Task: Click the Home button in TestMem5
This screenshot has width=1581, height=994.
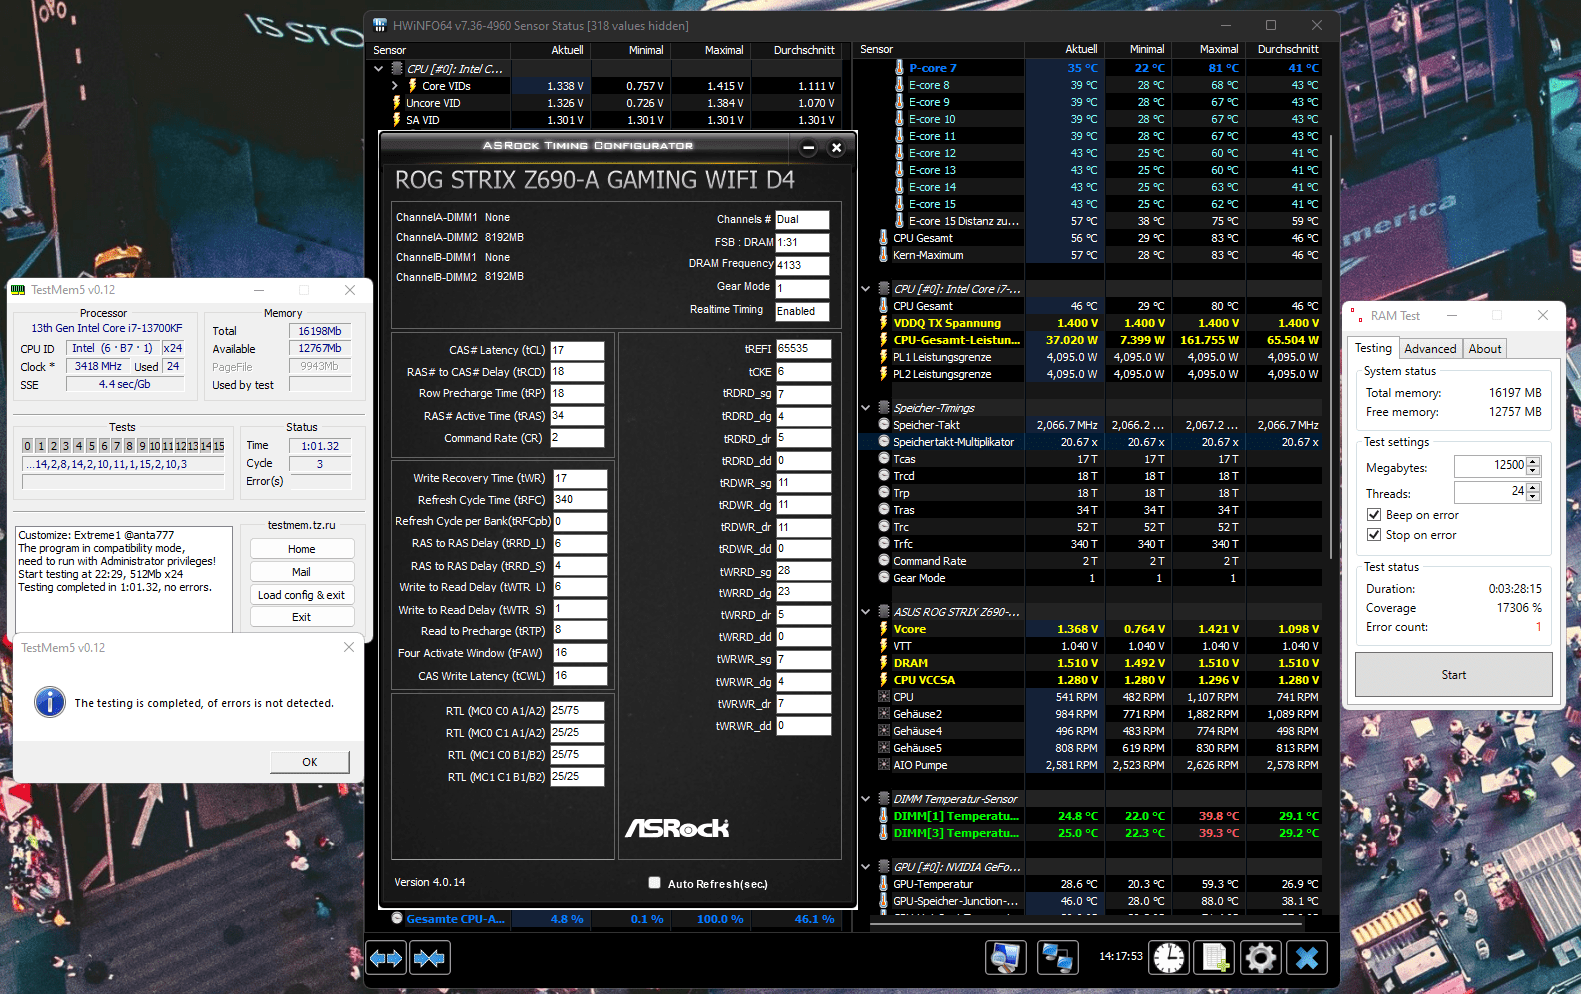Action: (x=302, y=549)
